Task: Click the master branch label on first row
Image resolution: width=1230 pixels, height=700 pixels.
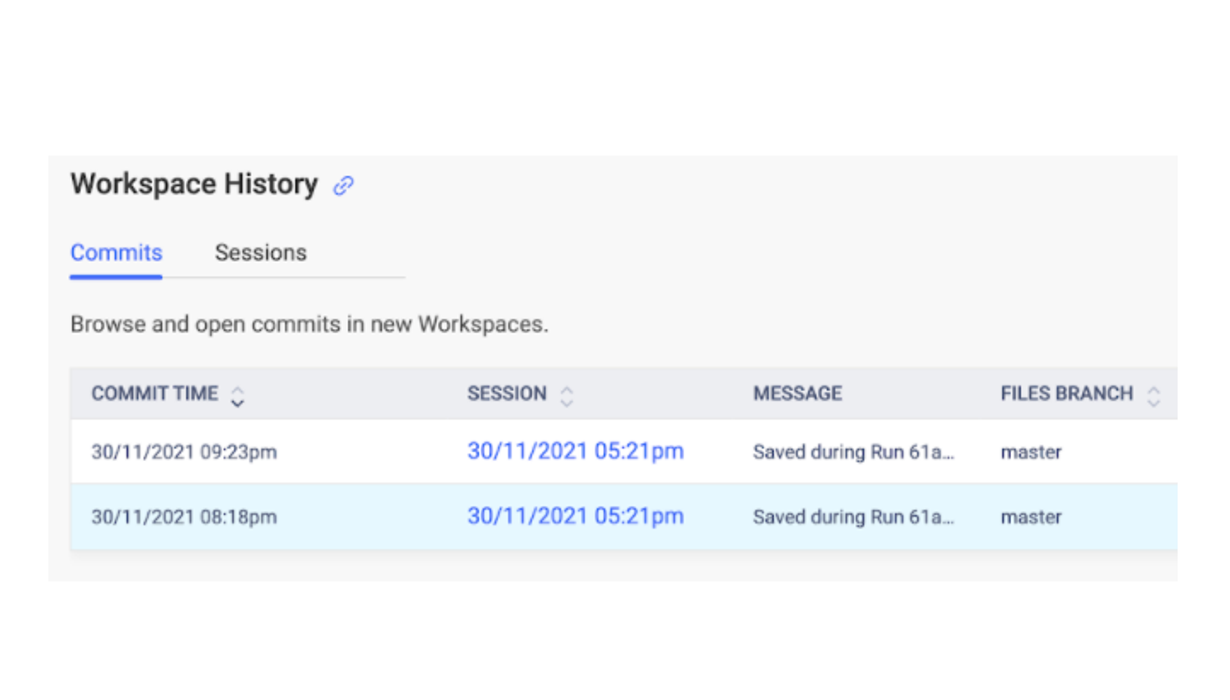Action: (x=1030, y=451)
